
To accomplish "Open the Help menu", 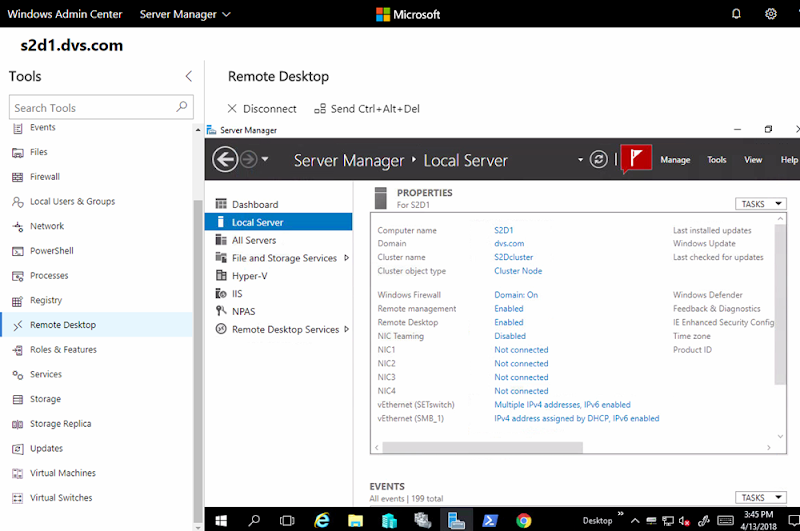I will click(x=789, y=160).
